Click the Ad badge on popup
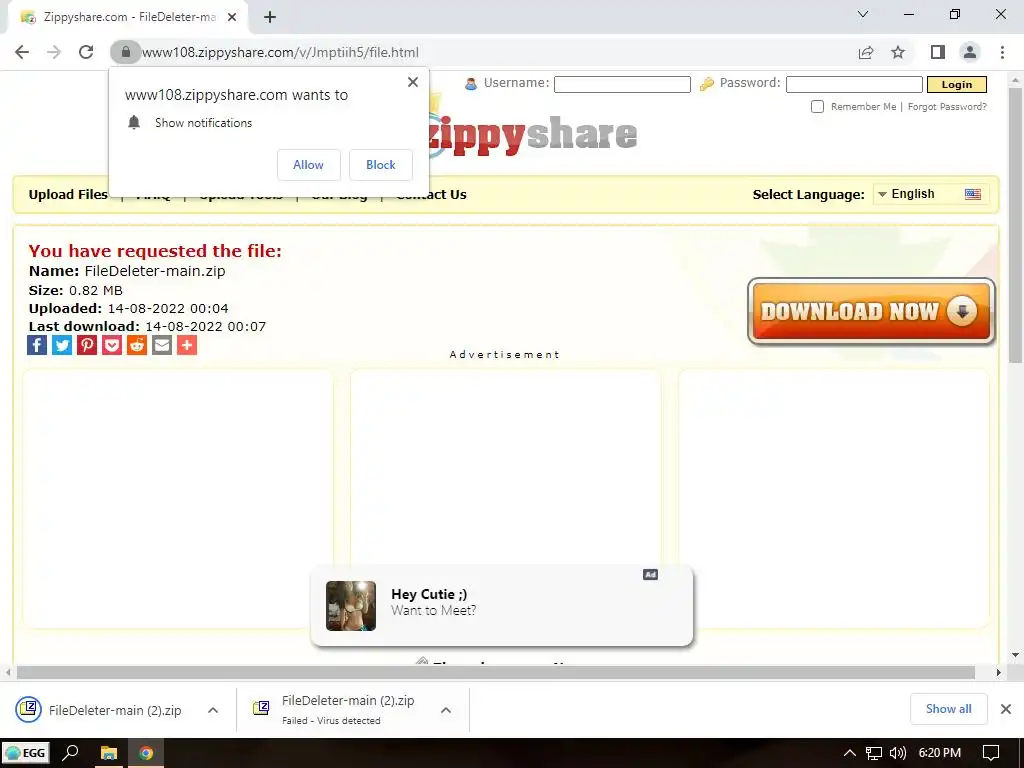This screenshot has width=1024, height=768. [x=650, y=575]
